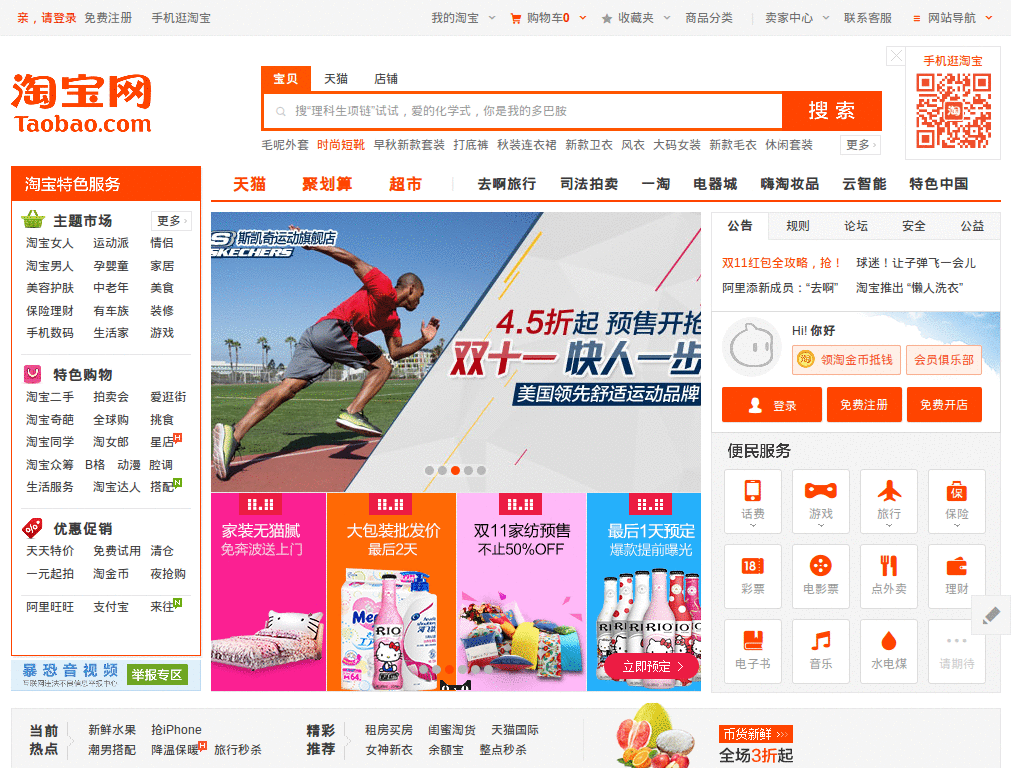Image resolution: width=1024 pixels, height=768 pixels.
Task: Click the 免费注册 orange button
Action: pos(864,405)
